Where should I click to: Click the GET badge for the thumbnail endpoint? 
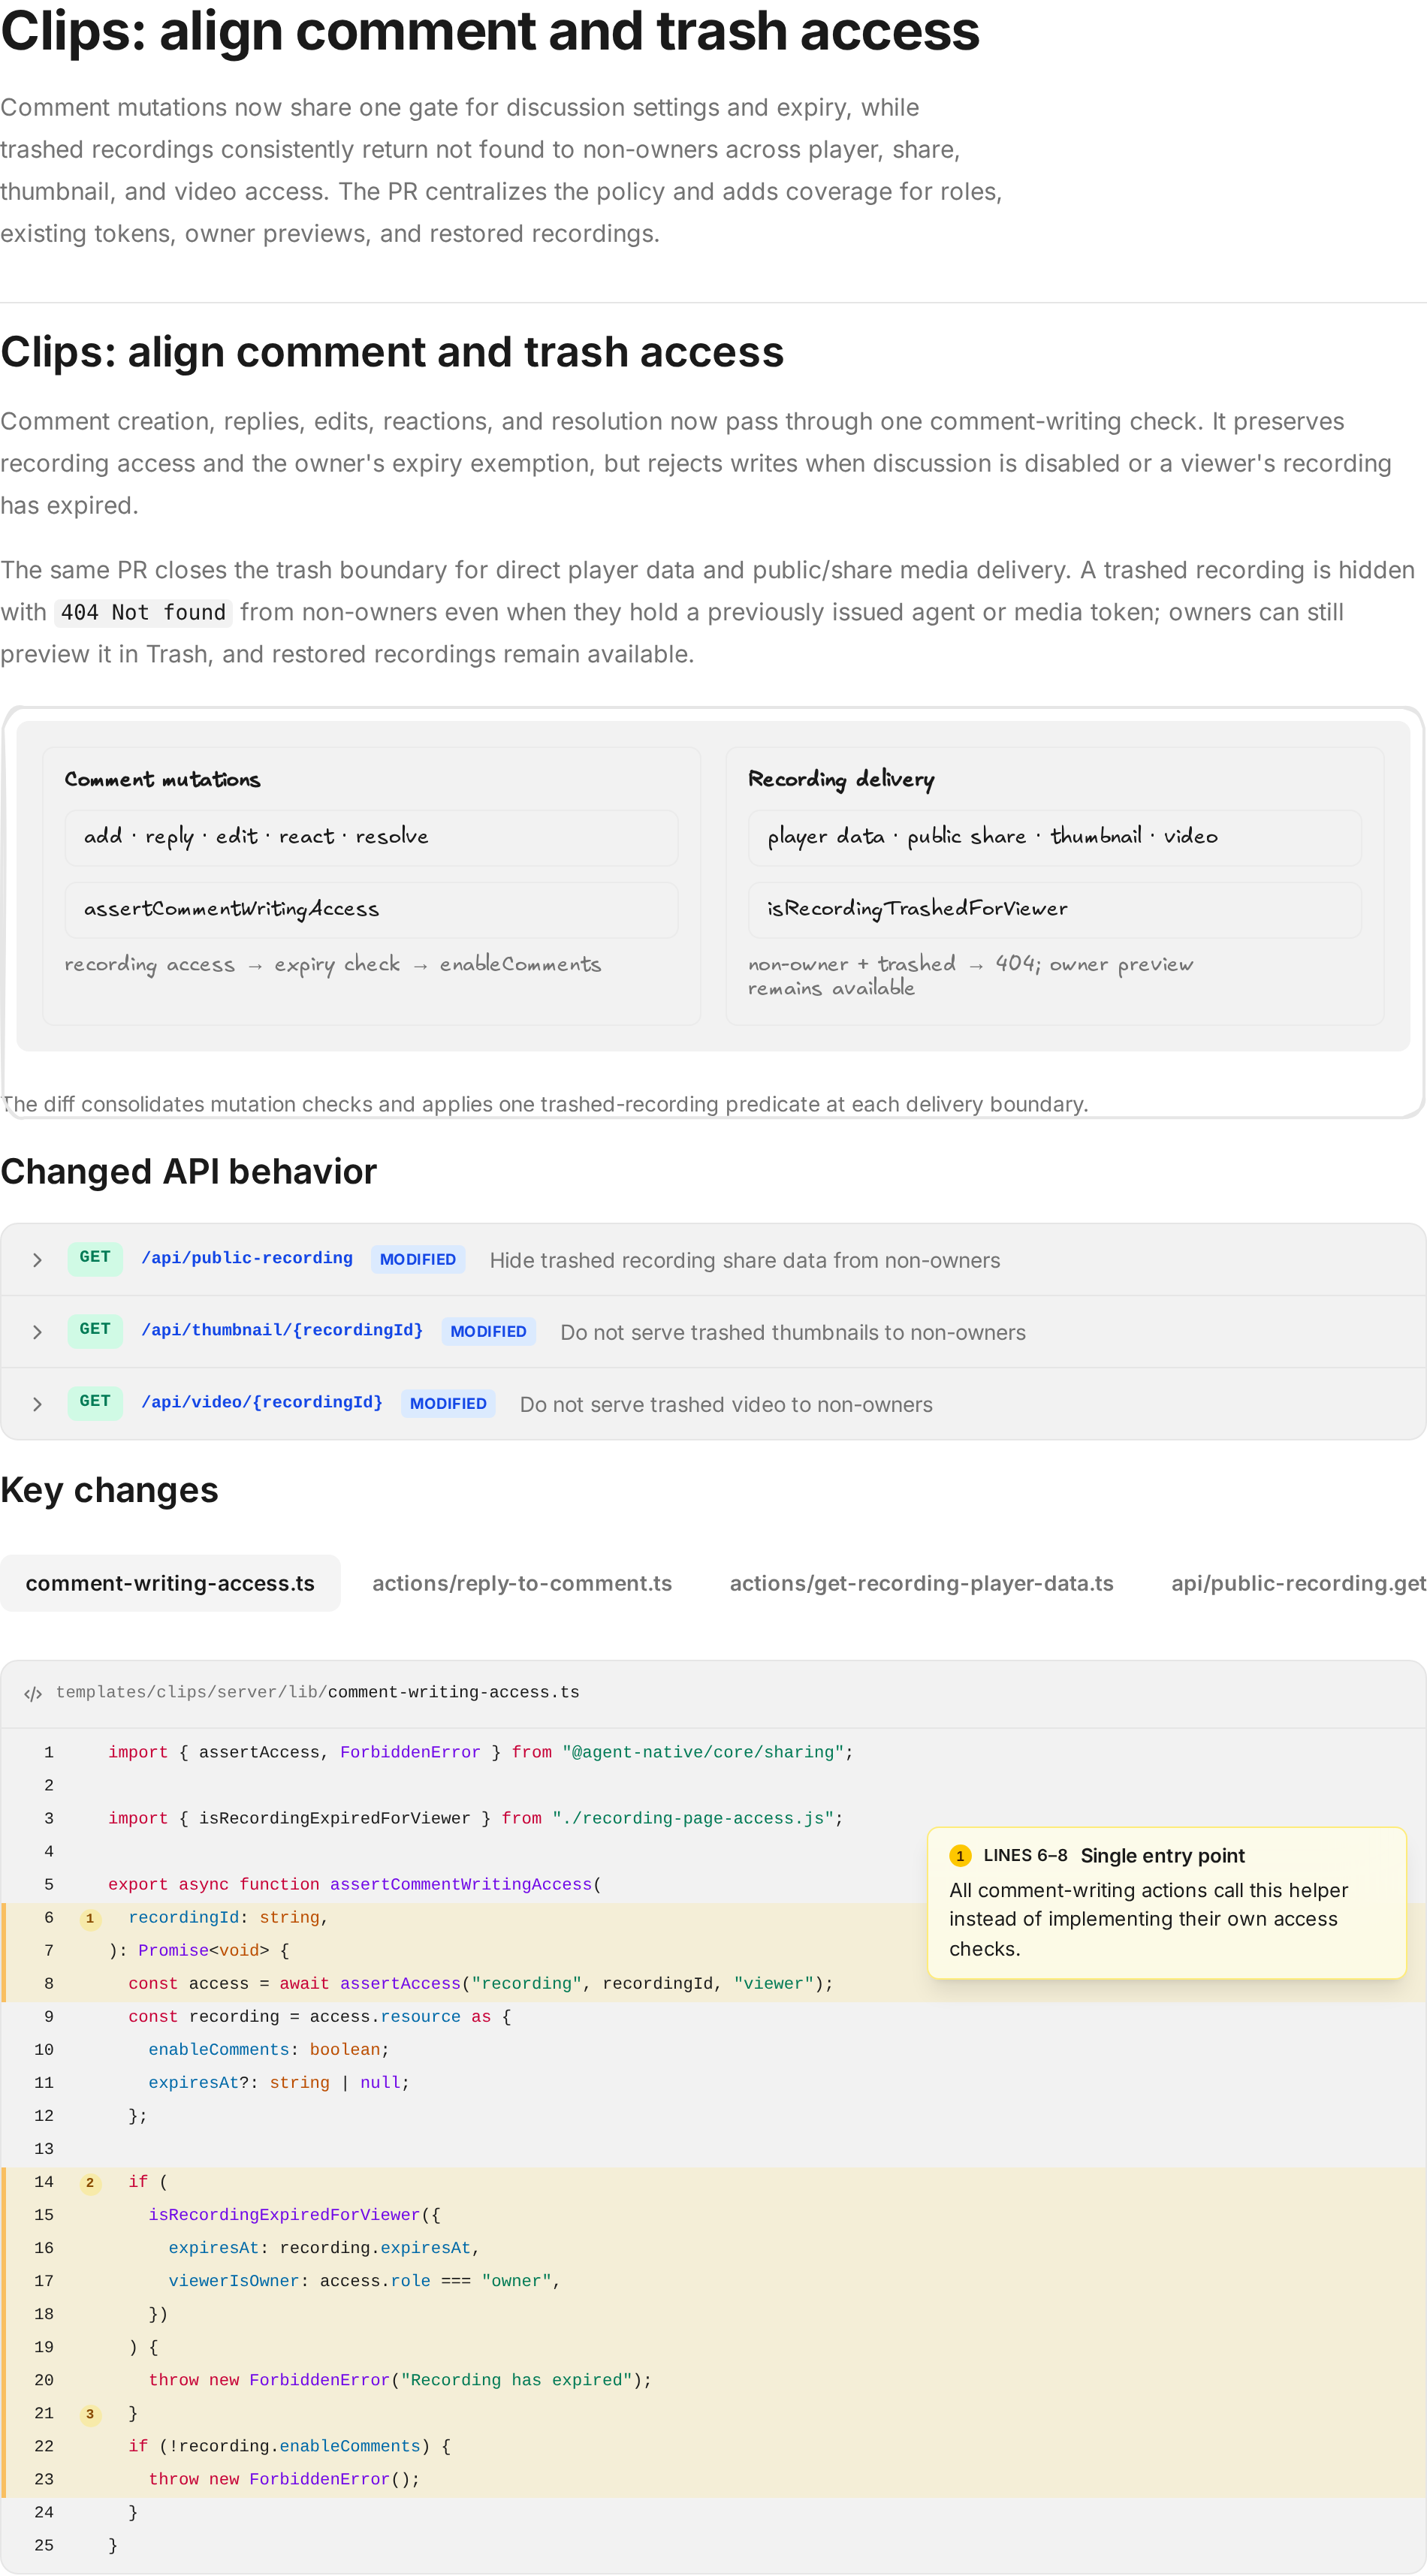[95, 1330]
